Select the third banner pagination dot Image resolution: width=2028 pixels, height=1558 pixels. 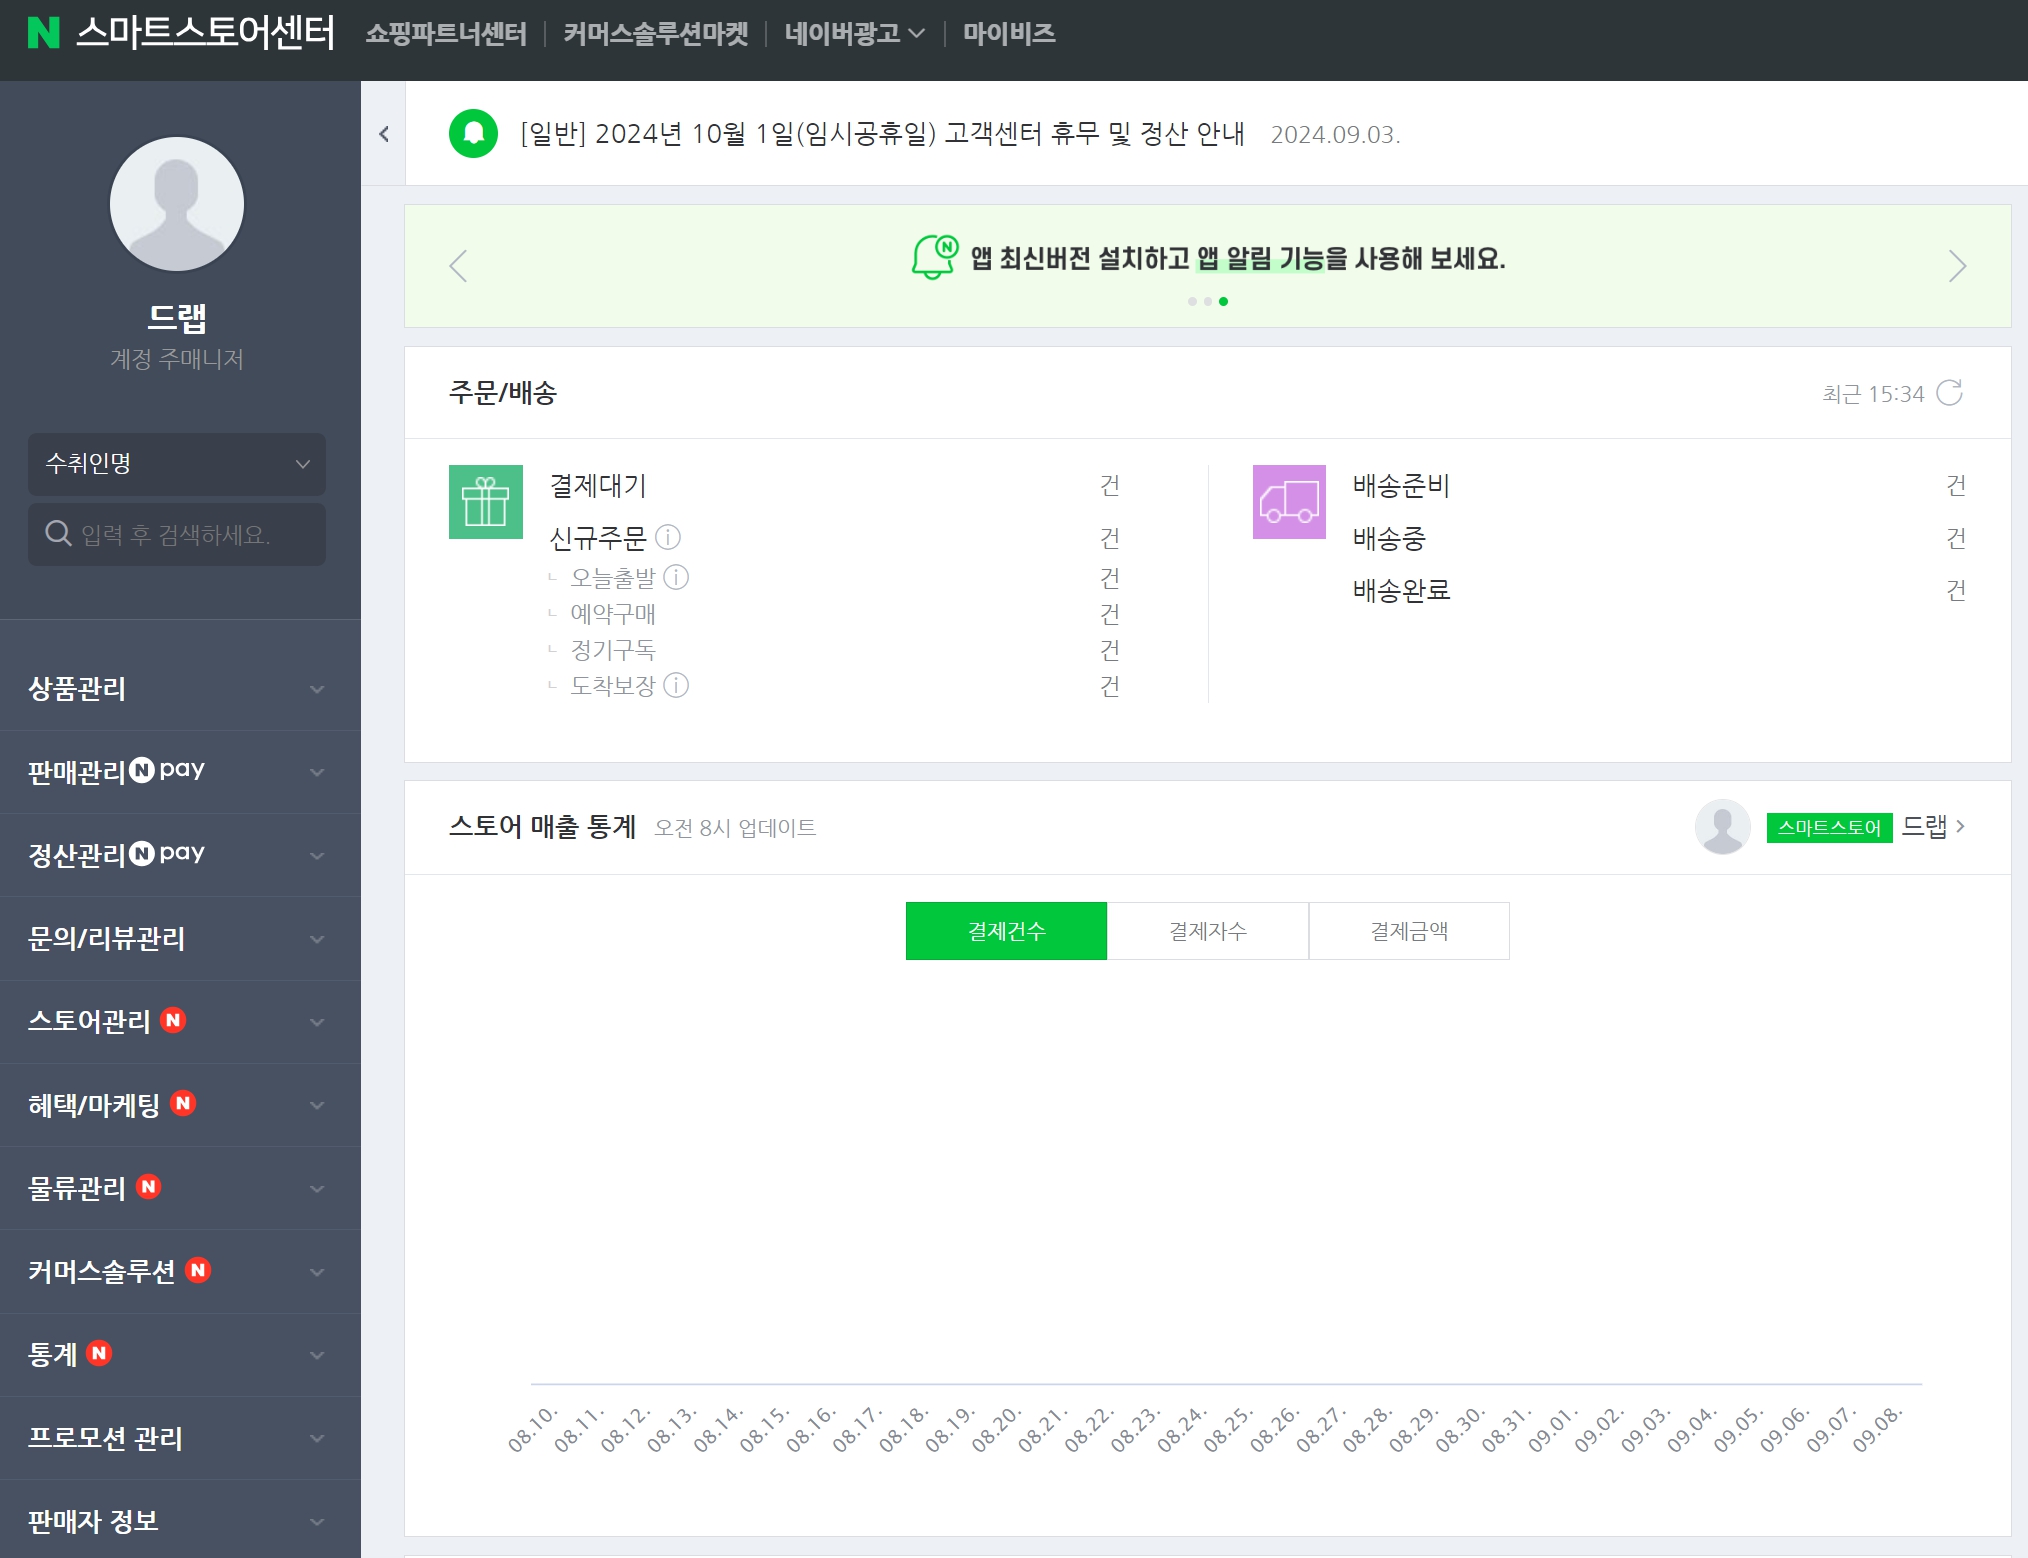(x=1223, y=301)
